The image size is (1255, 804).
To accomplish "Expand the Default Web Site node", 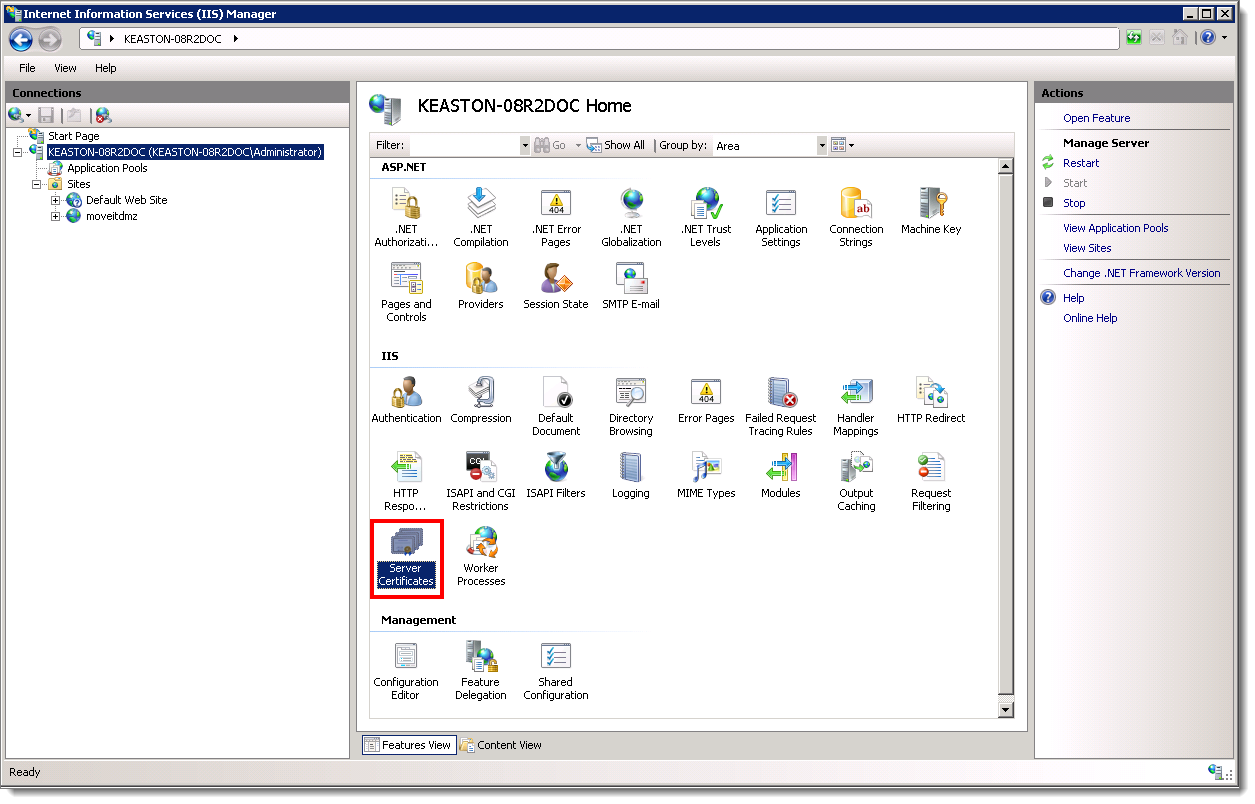I will point(56,199).
